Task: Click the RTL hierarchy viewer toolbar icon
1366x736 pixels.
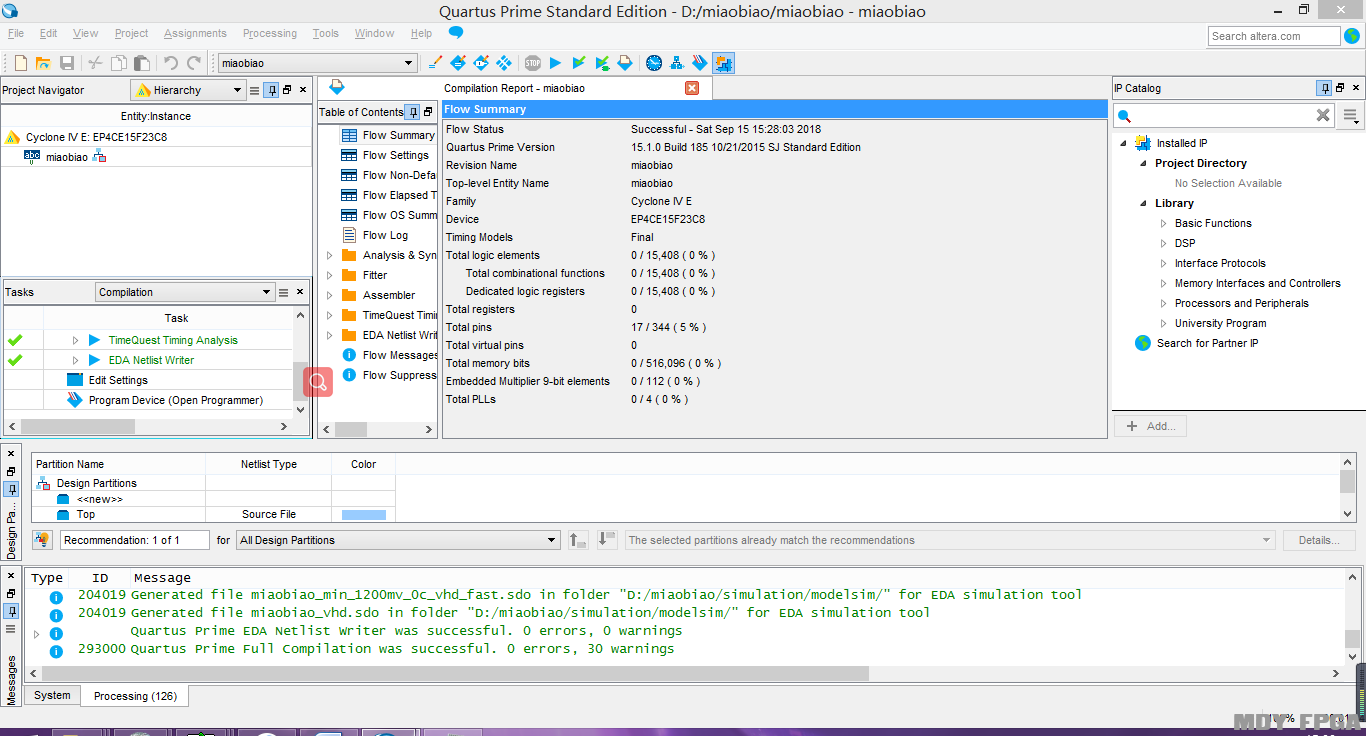Action: click(677, 63)
